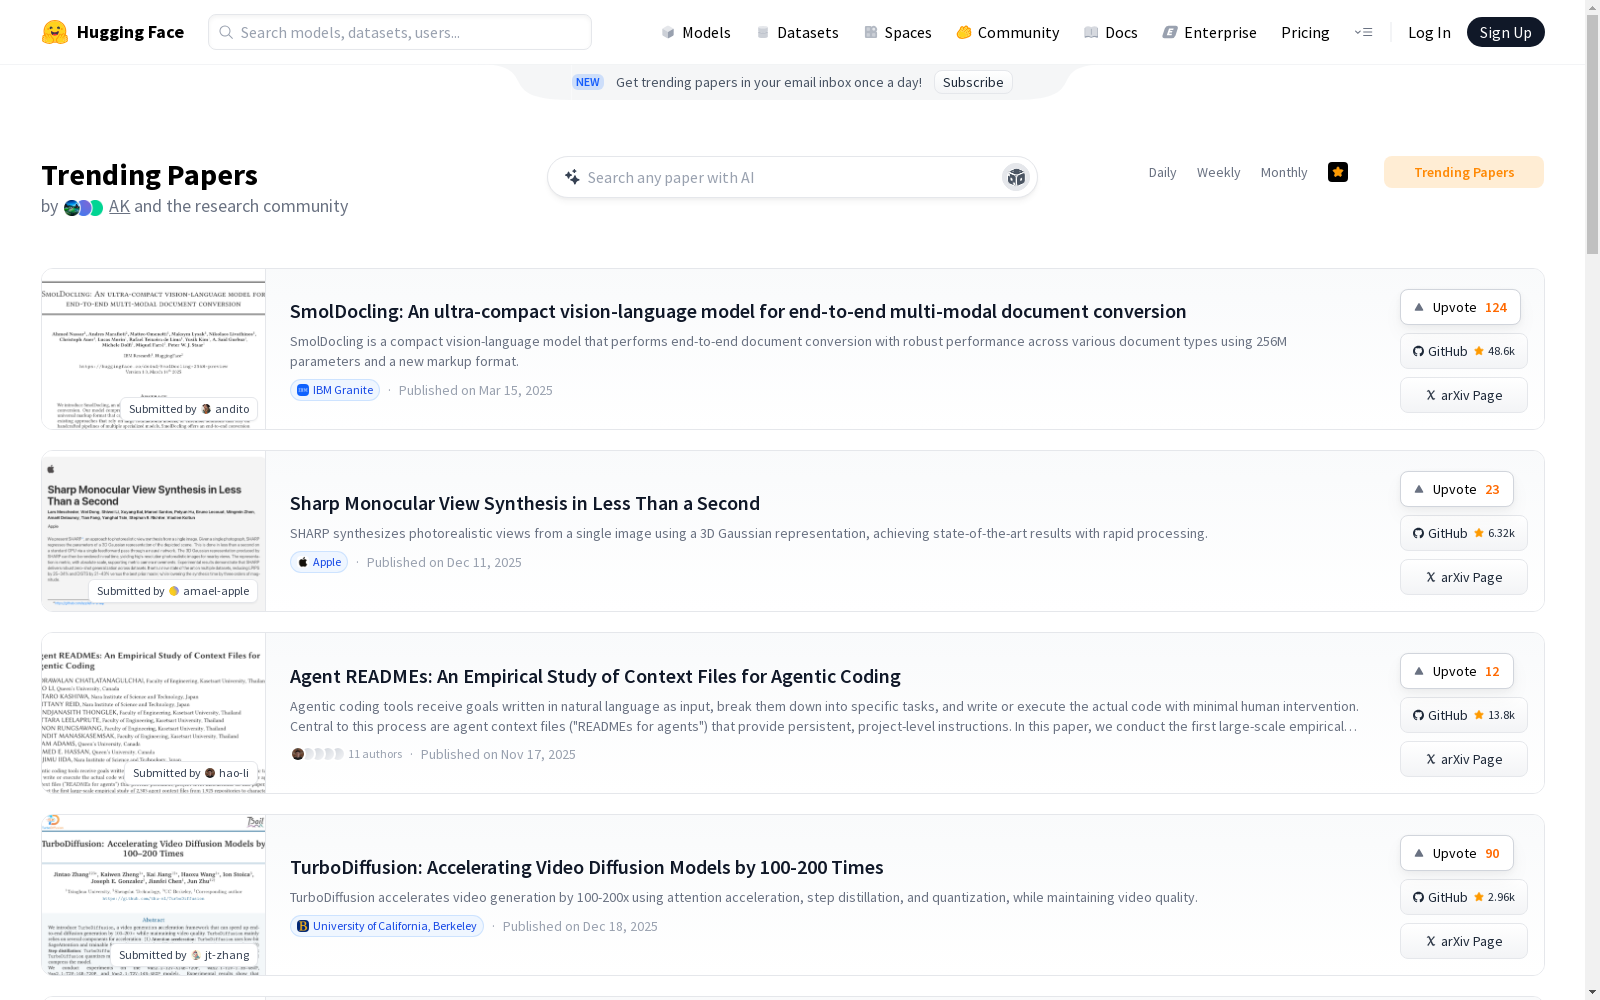
Task: Open the Enterprise page
Action: tap(1210, 32)
